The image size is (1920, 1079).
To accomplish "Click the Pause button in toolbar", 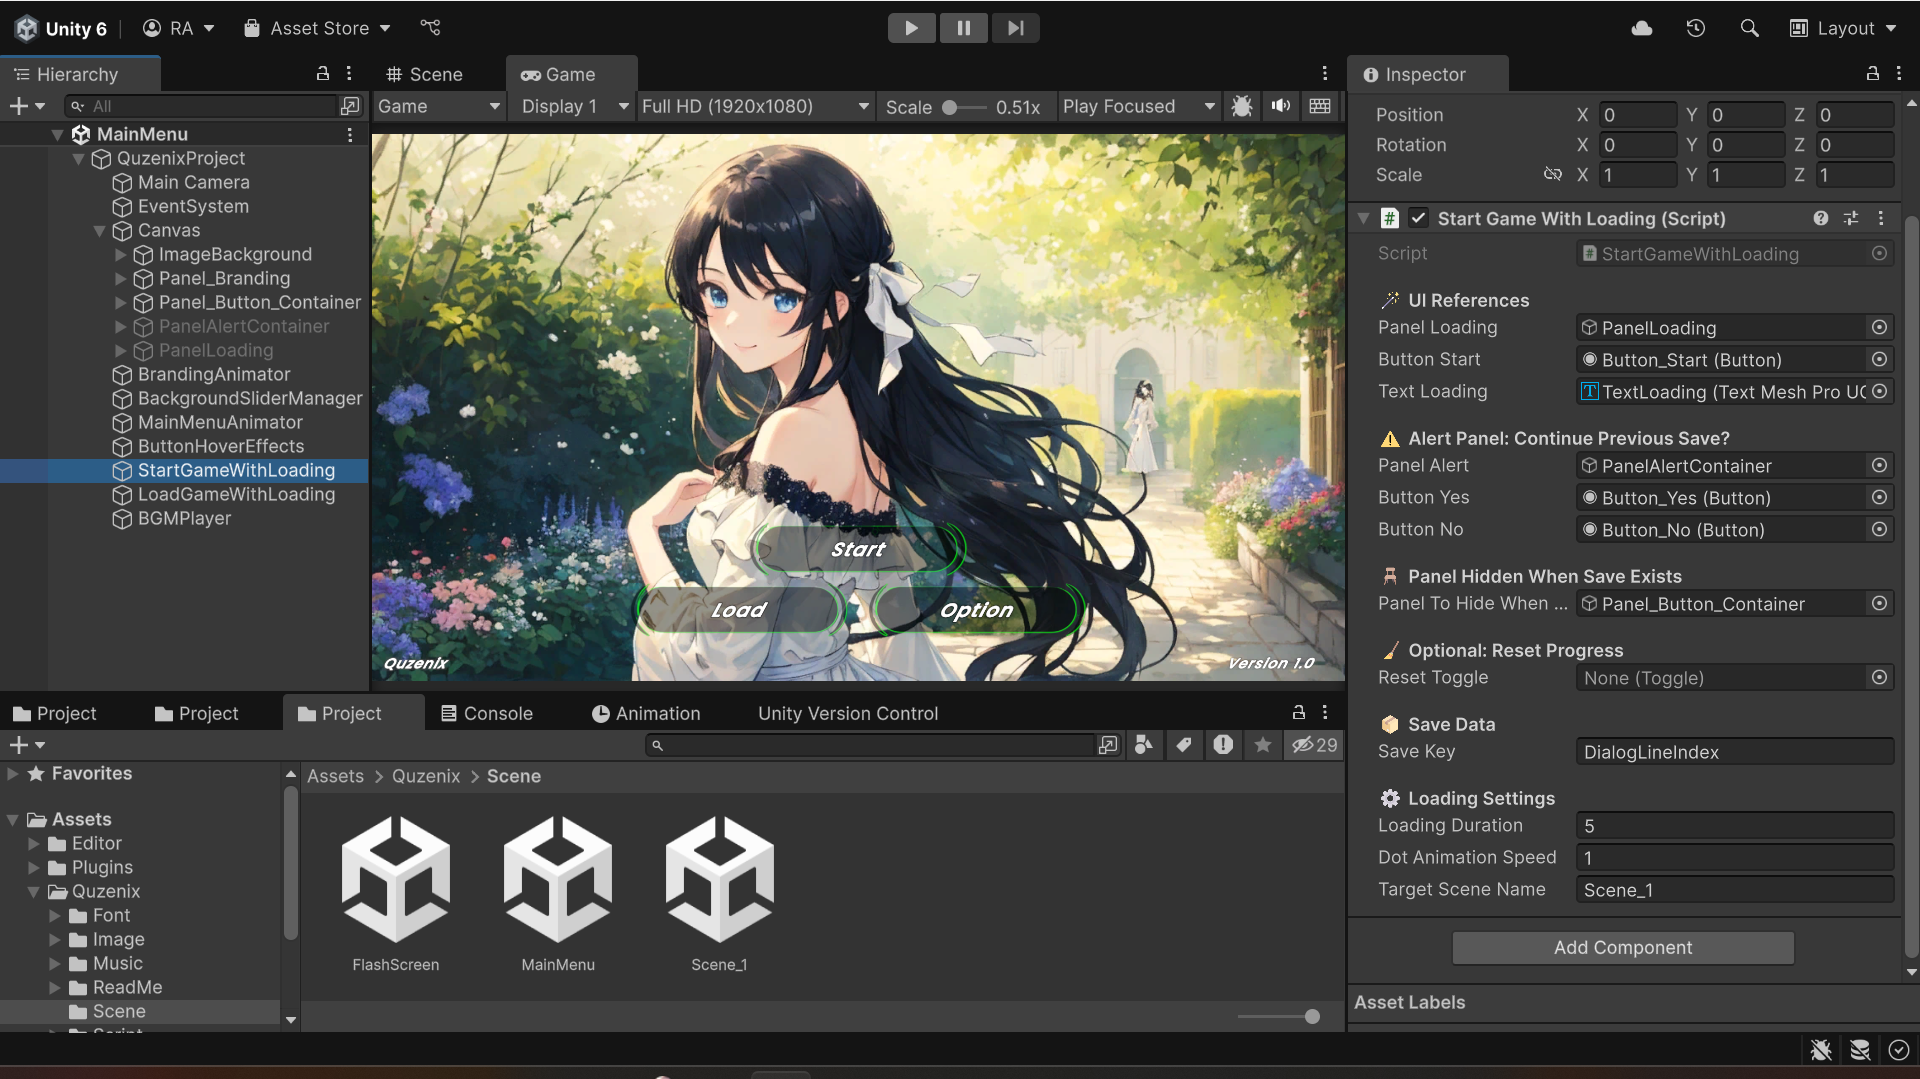I will pyautogui.click(x=964, y=28).
